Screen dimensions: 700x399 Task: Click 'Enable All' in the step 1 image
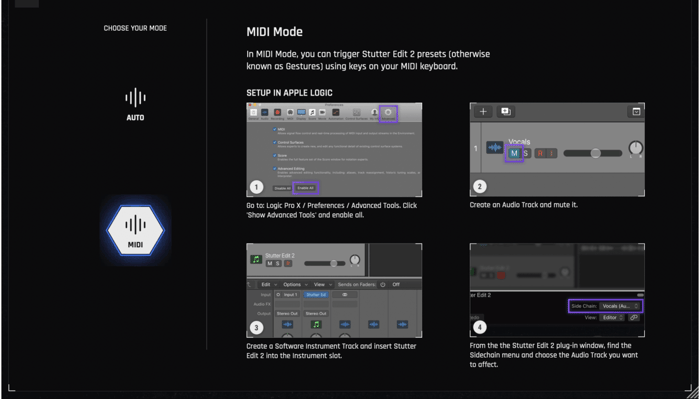306,188
